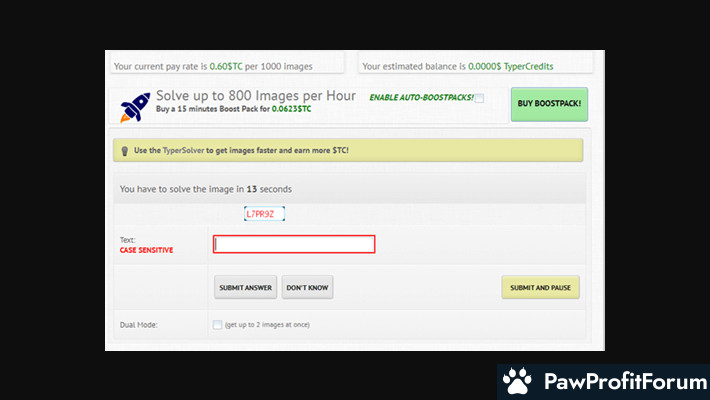Click the Dual Mode label

139,325
